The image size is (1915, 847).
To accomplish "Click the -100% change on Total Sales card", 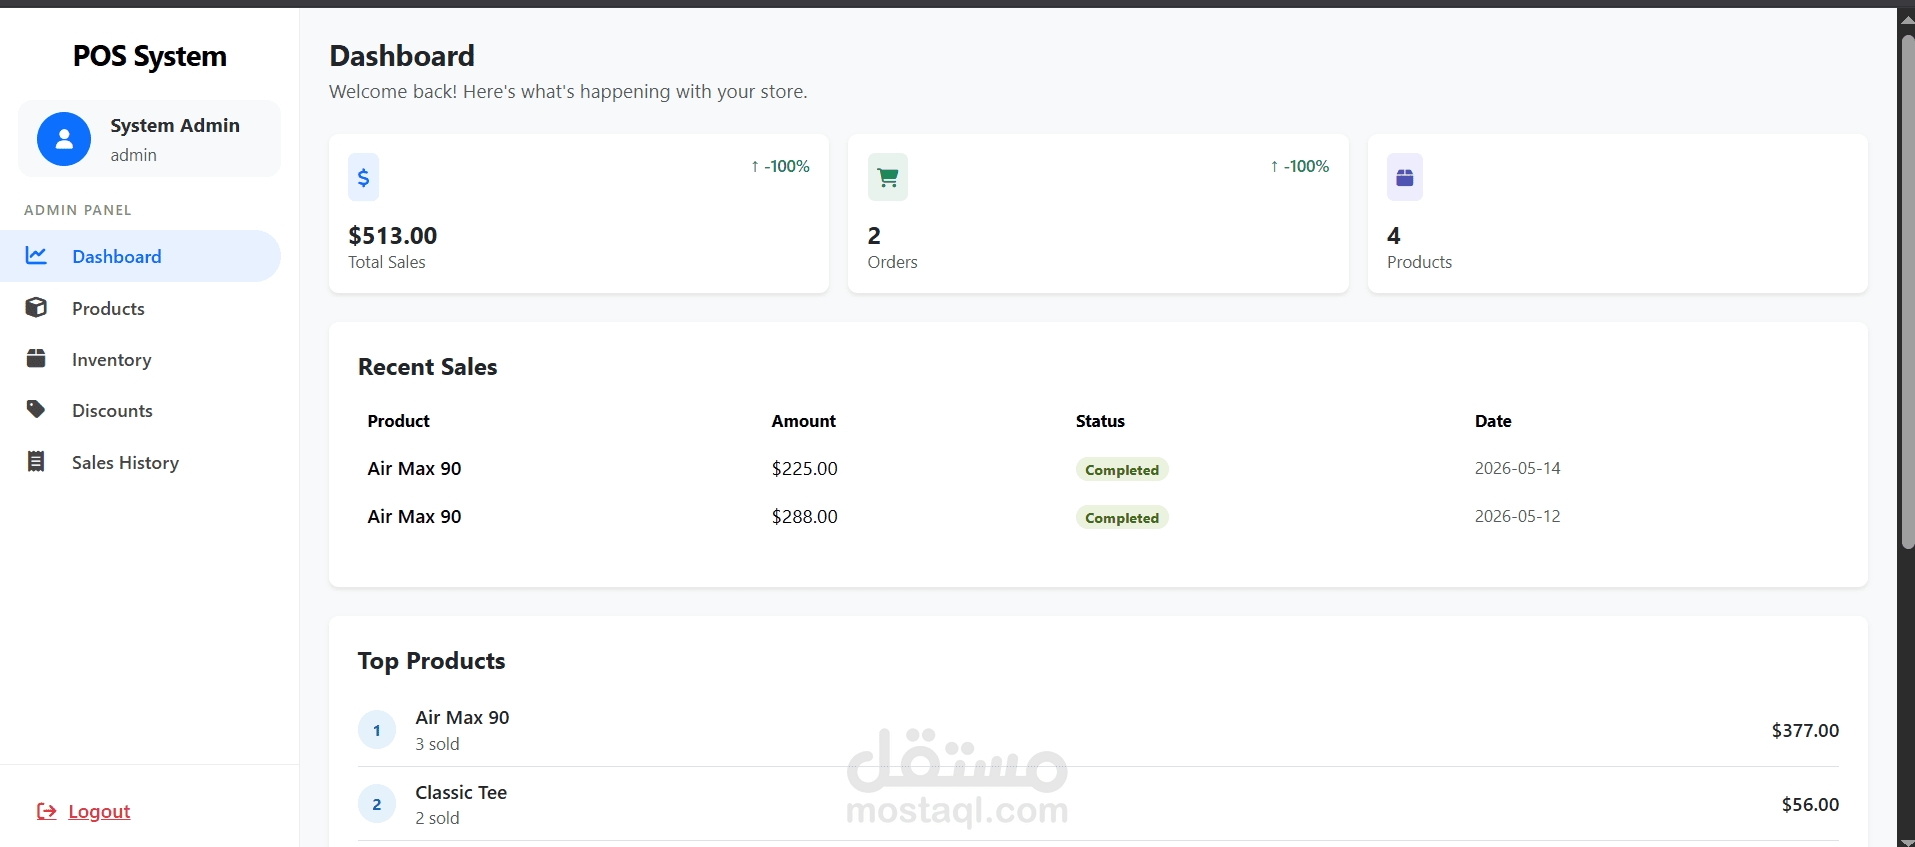I will point(780,166).
